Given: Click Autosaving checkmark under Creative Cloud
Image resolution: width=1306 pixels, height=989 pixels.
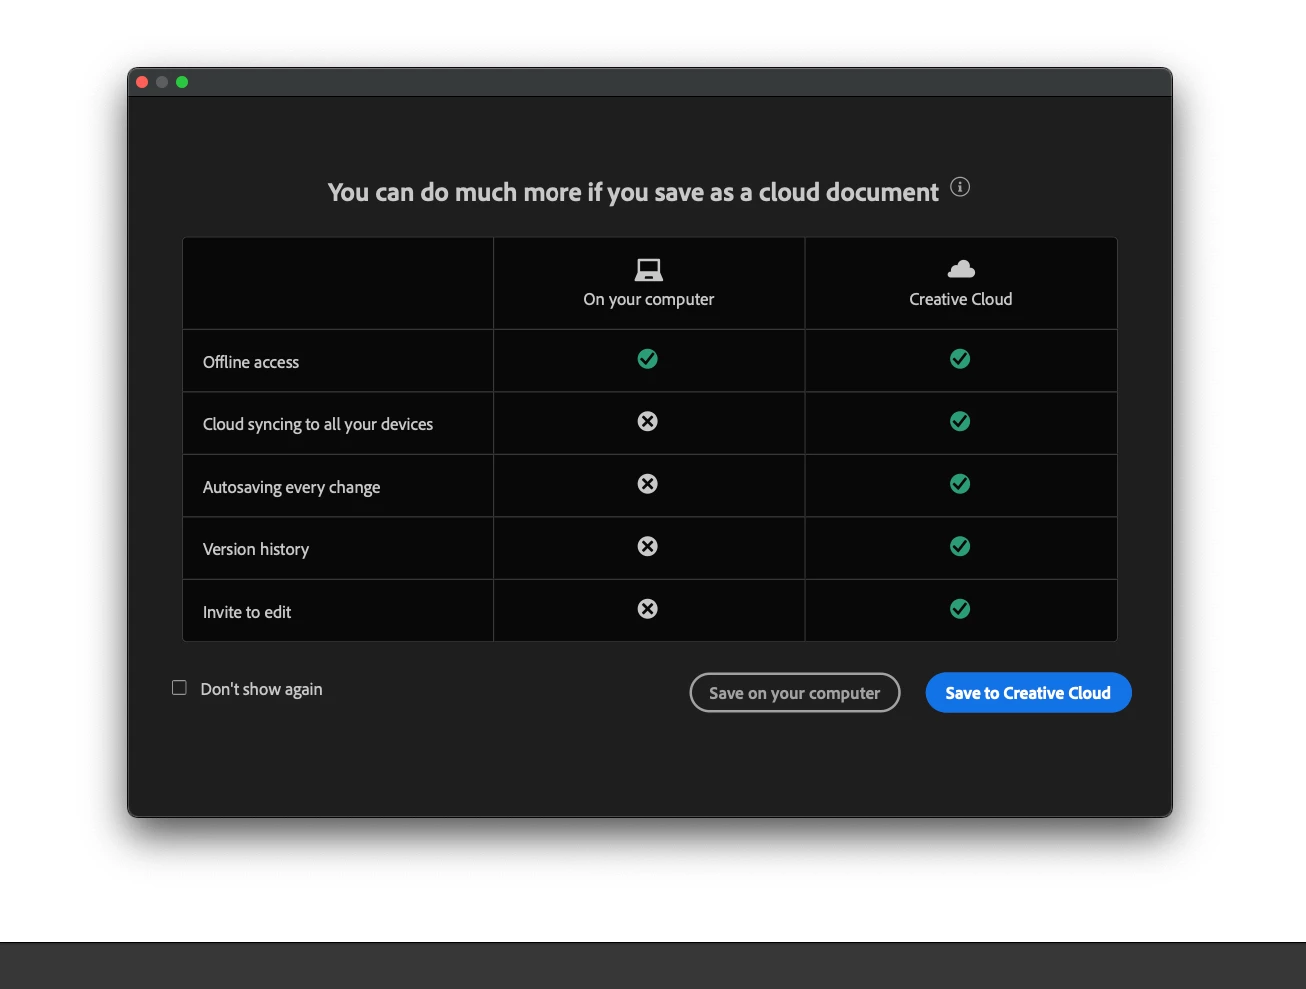Looking at the screenshot, I should (x=960, y=484).
